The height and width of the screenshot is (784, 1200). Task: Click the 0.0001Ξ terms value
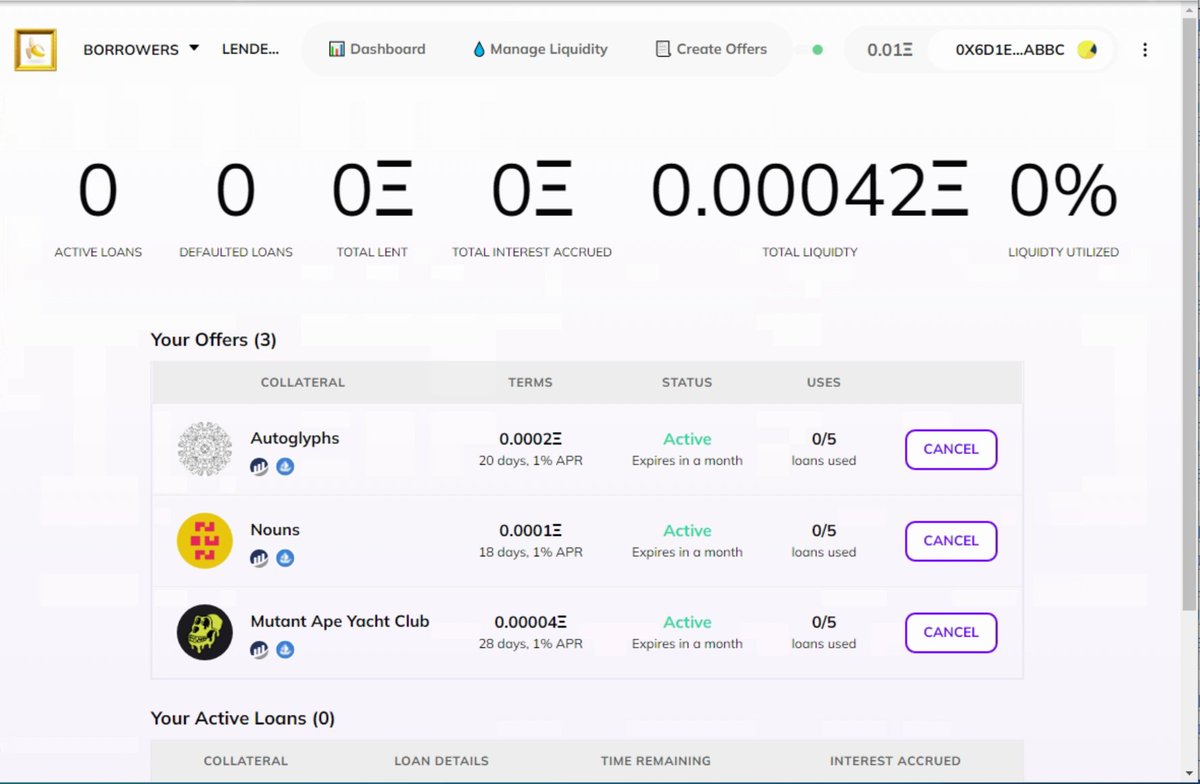coord(530,531)
